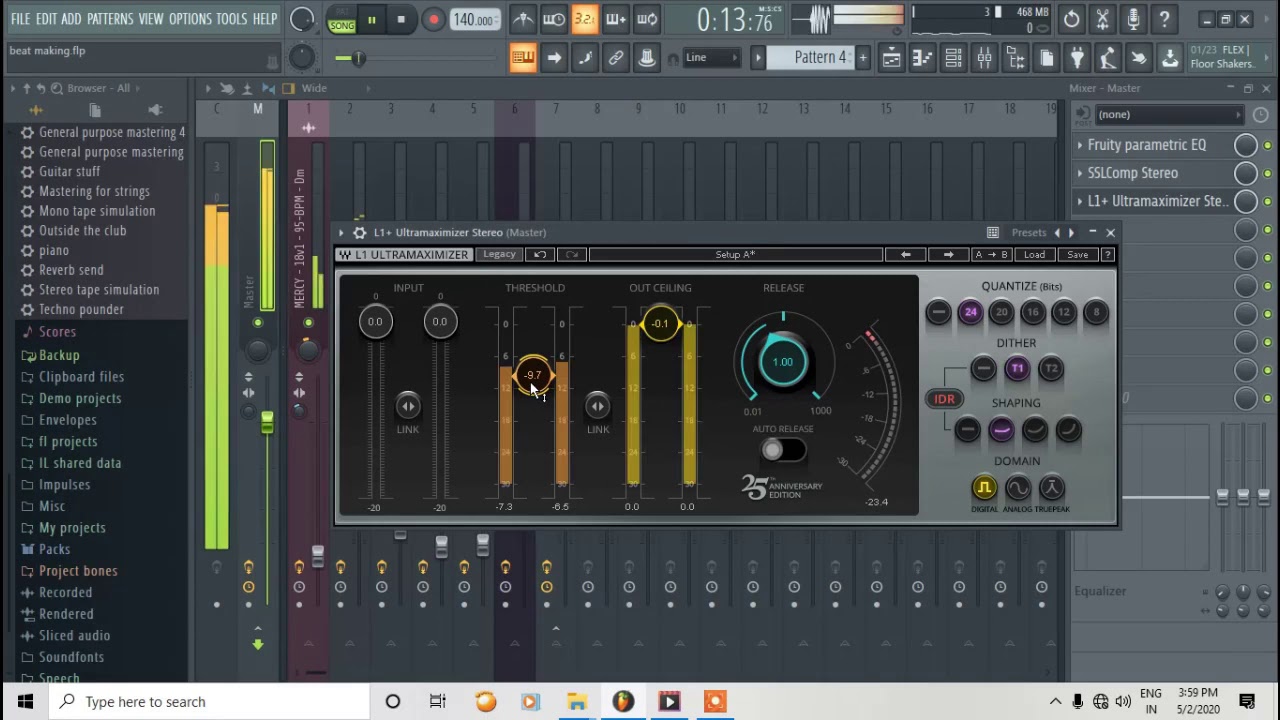Toggle the out ceiling LINK button
1280x720 pixels.
[597, 406]
